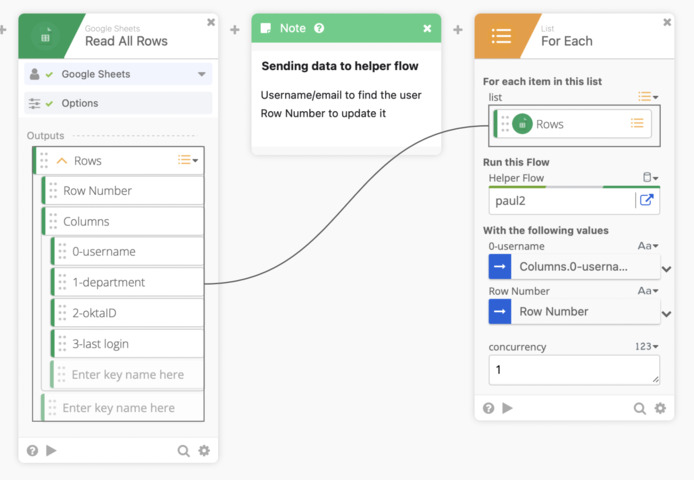The width and height of the screenshot is (694, 480).
Task: Expand chevron beside Row Number value
Action: 667,314
